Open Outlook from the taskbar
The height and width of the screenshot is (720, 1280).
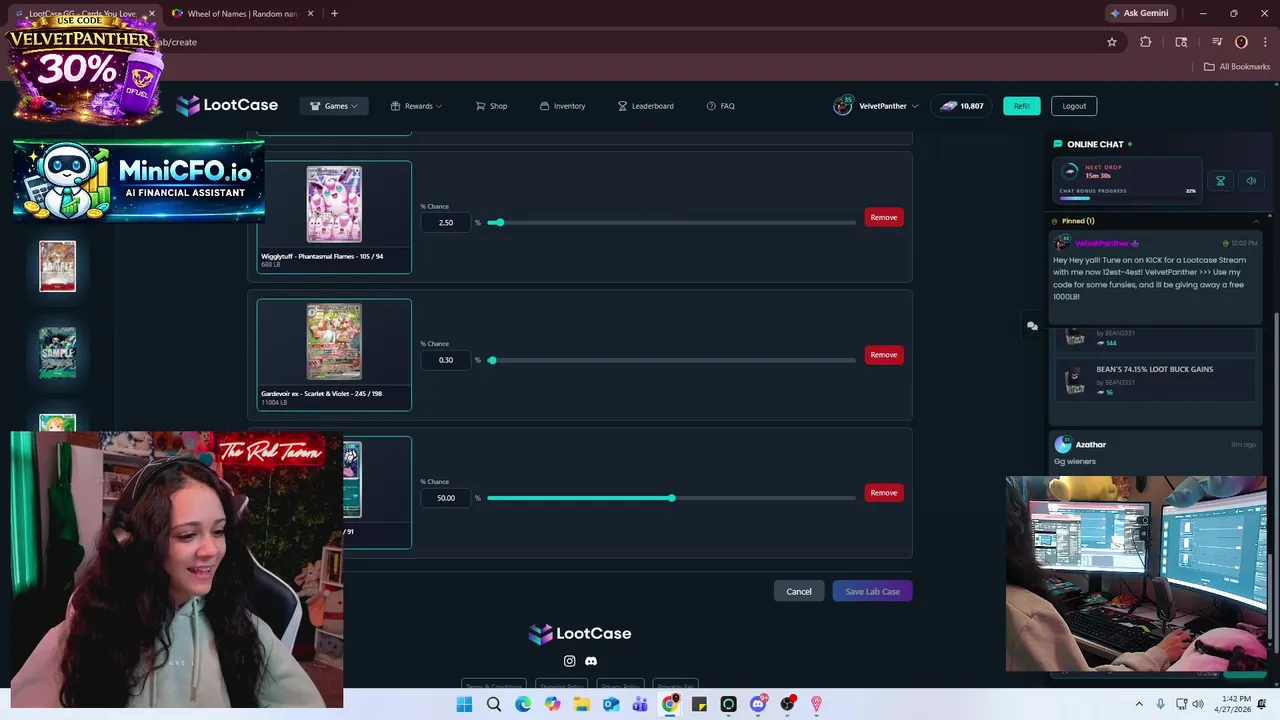[611, 705]
